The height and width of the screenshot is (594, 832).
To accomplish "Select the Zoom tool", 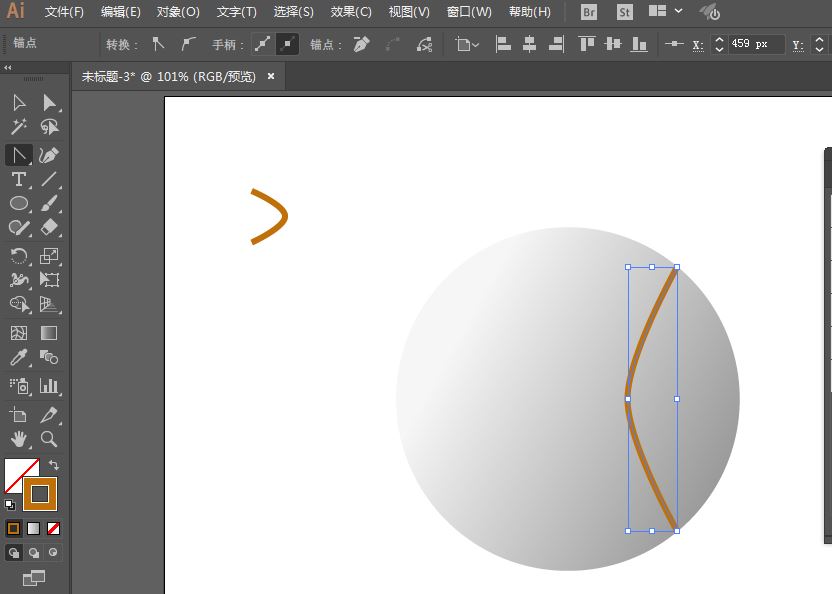I will point(49,439).
